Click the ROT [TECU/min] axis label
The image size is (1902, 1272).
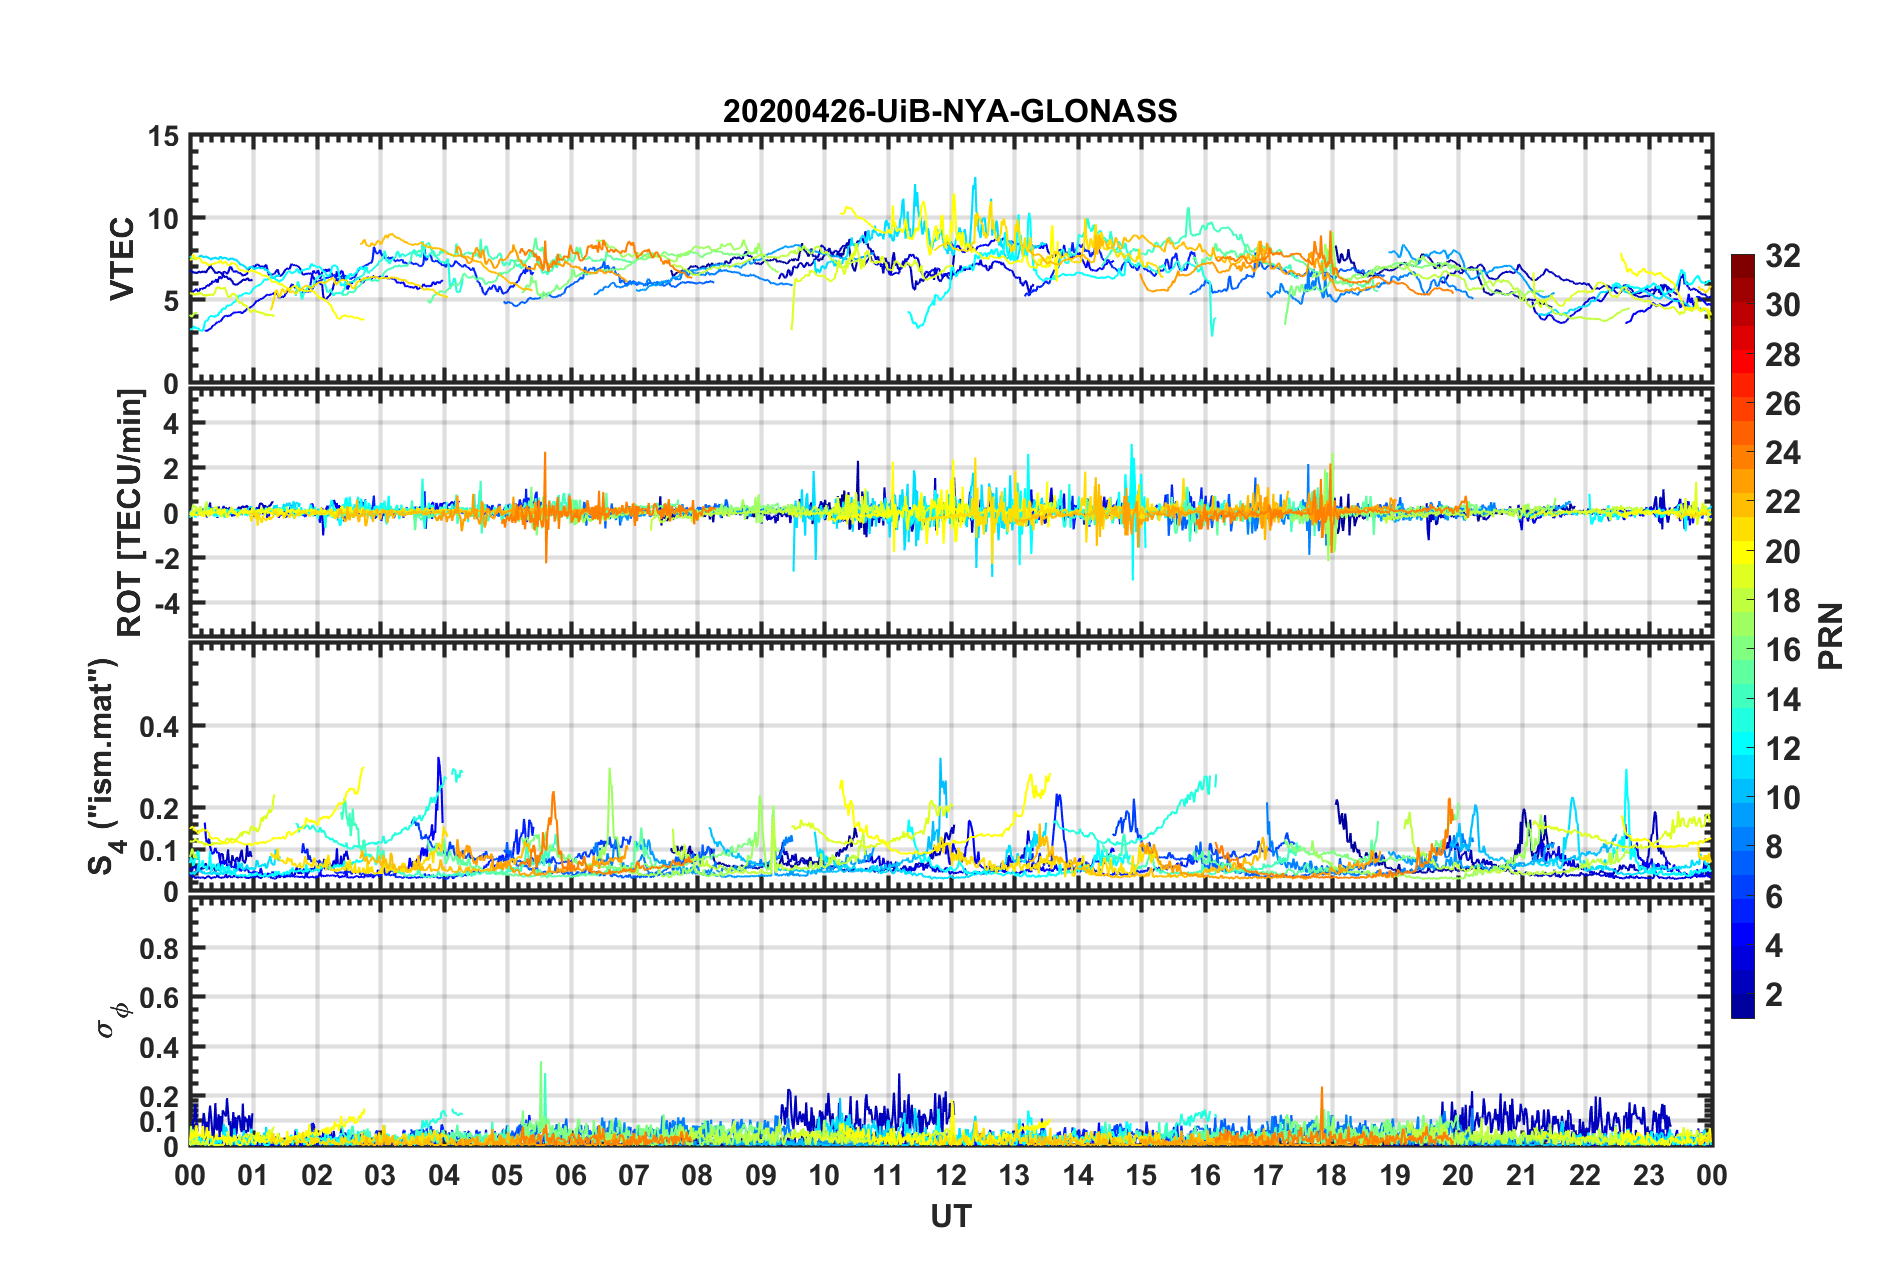(130, 512)
